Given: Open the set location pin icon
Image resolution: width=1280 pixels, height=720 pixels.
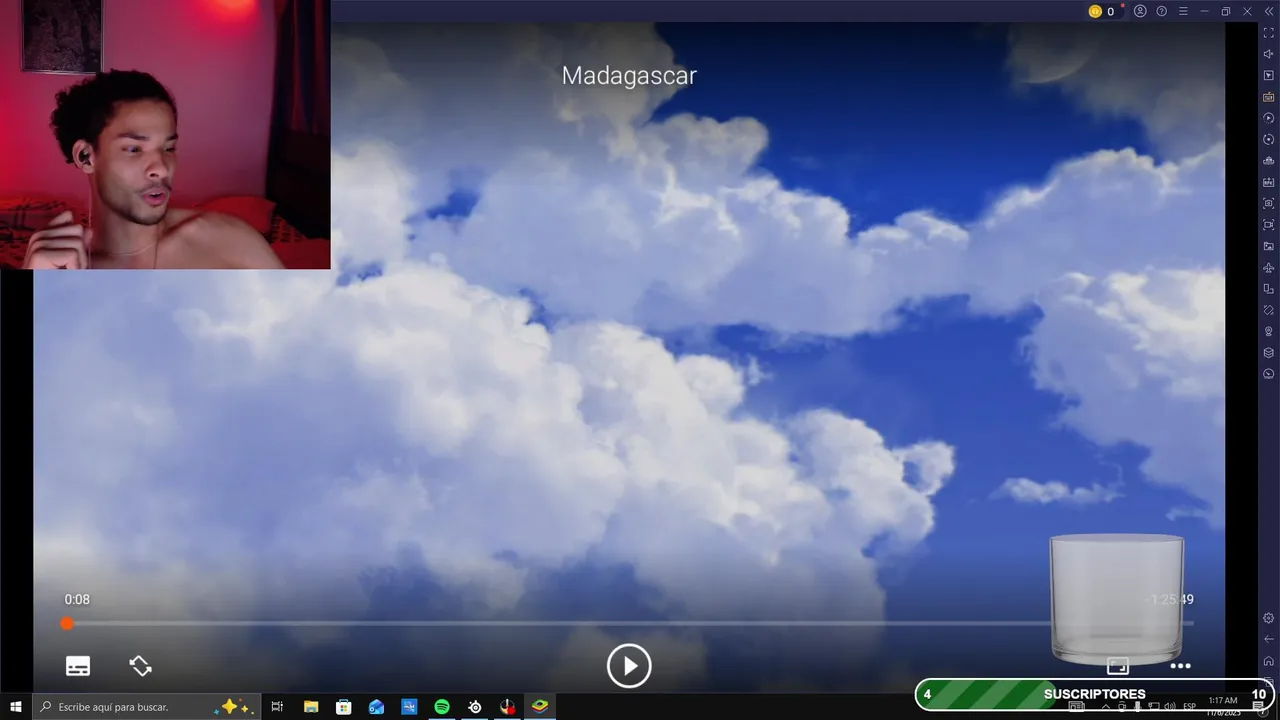Looking at the screenshot, I should point(1269,332).
